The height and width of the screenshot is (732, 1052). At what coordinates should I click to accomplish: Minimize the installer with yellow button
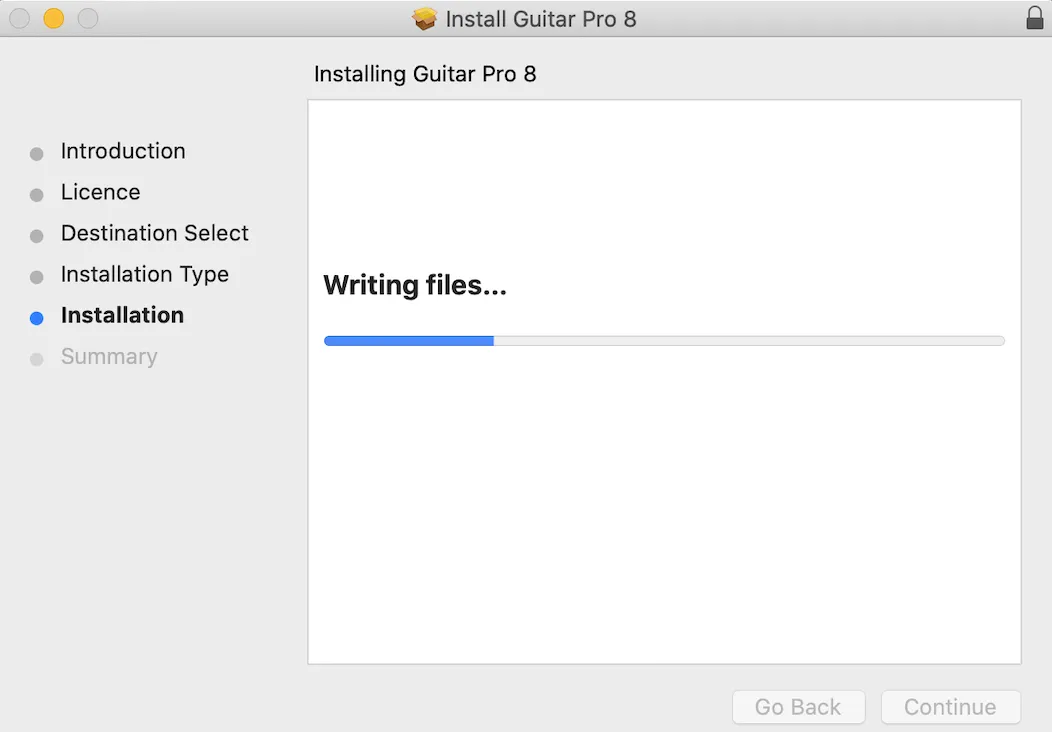coord(54,18)
